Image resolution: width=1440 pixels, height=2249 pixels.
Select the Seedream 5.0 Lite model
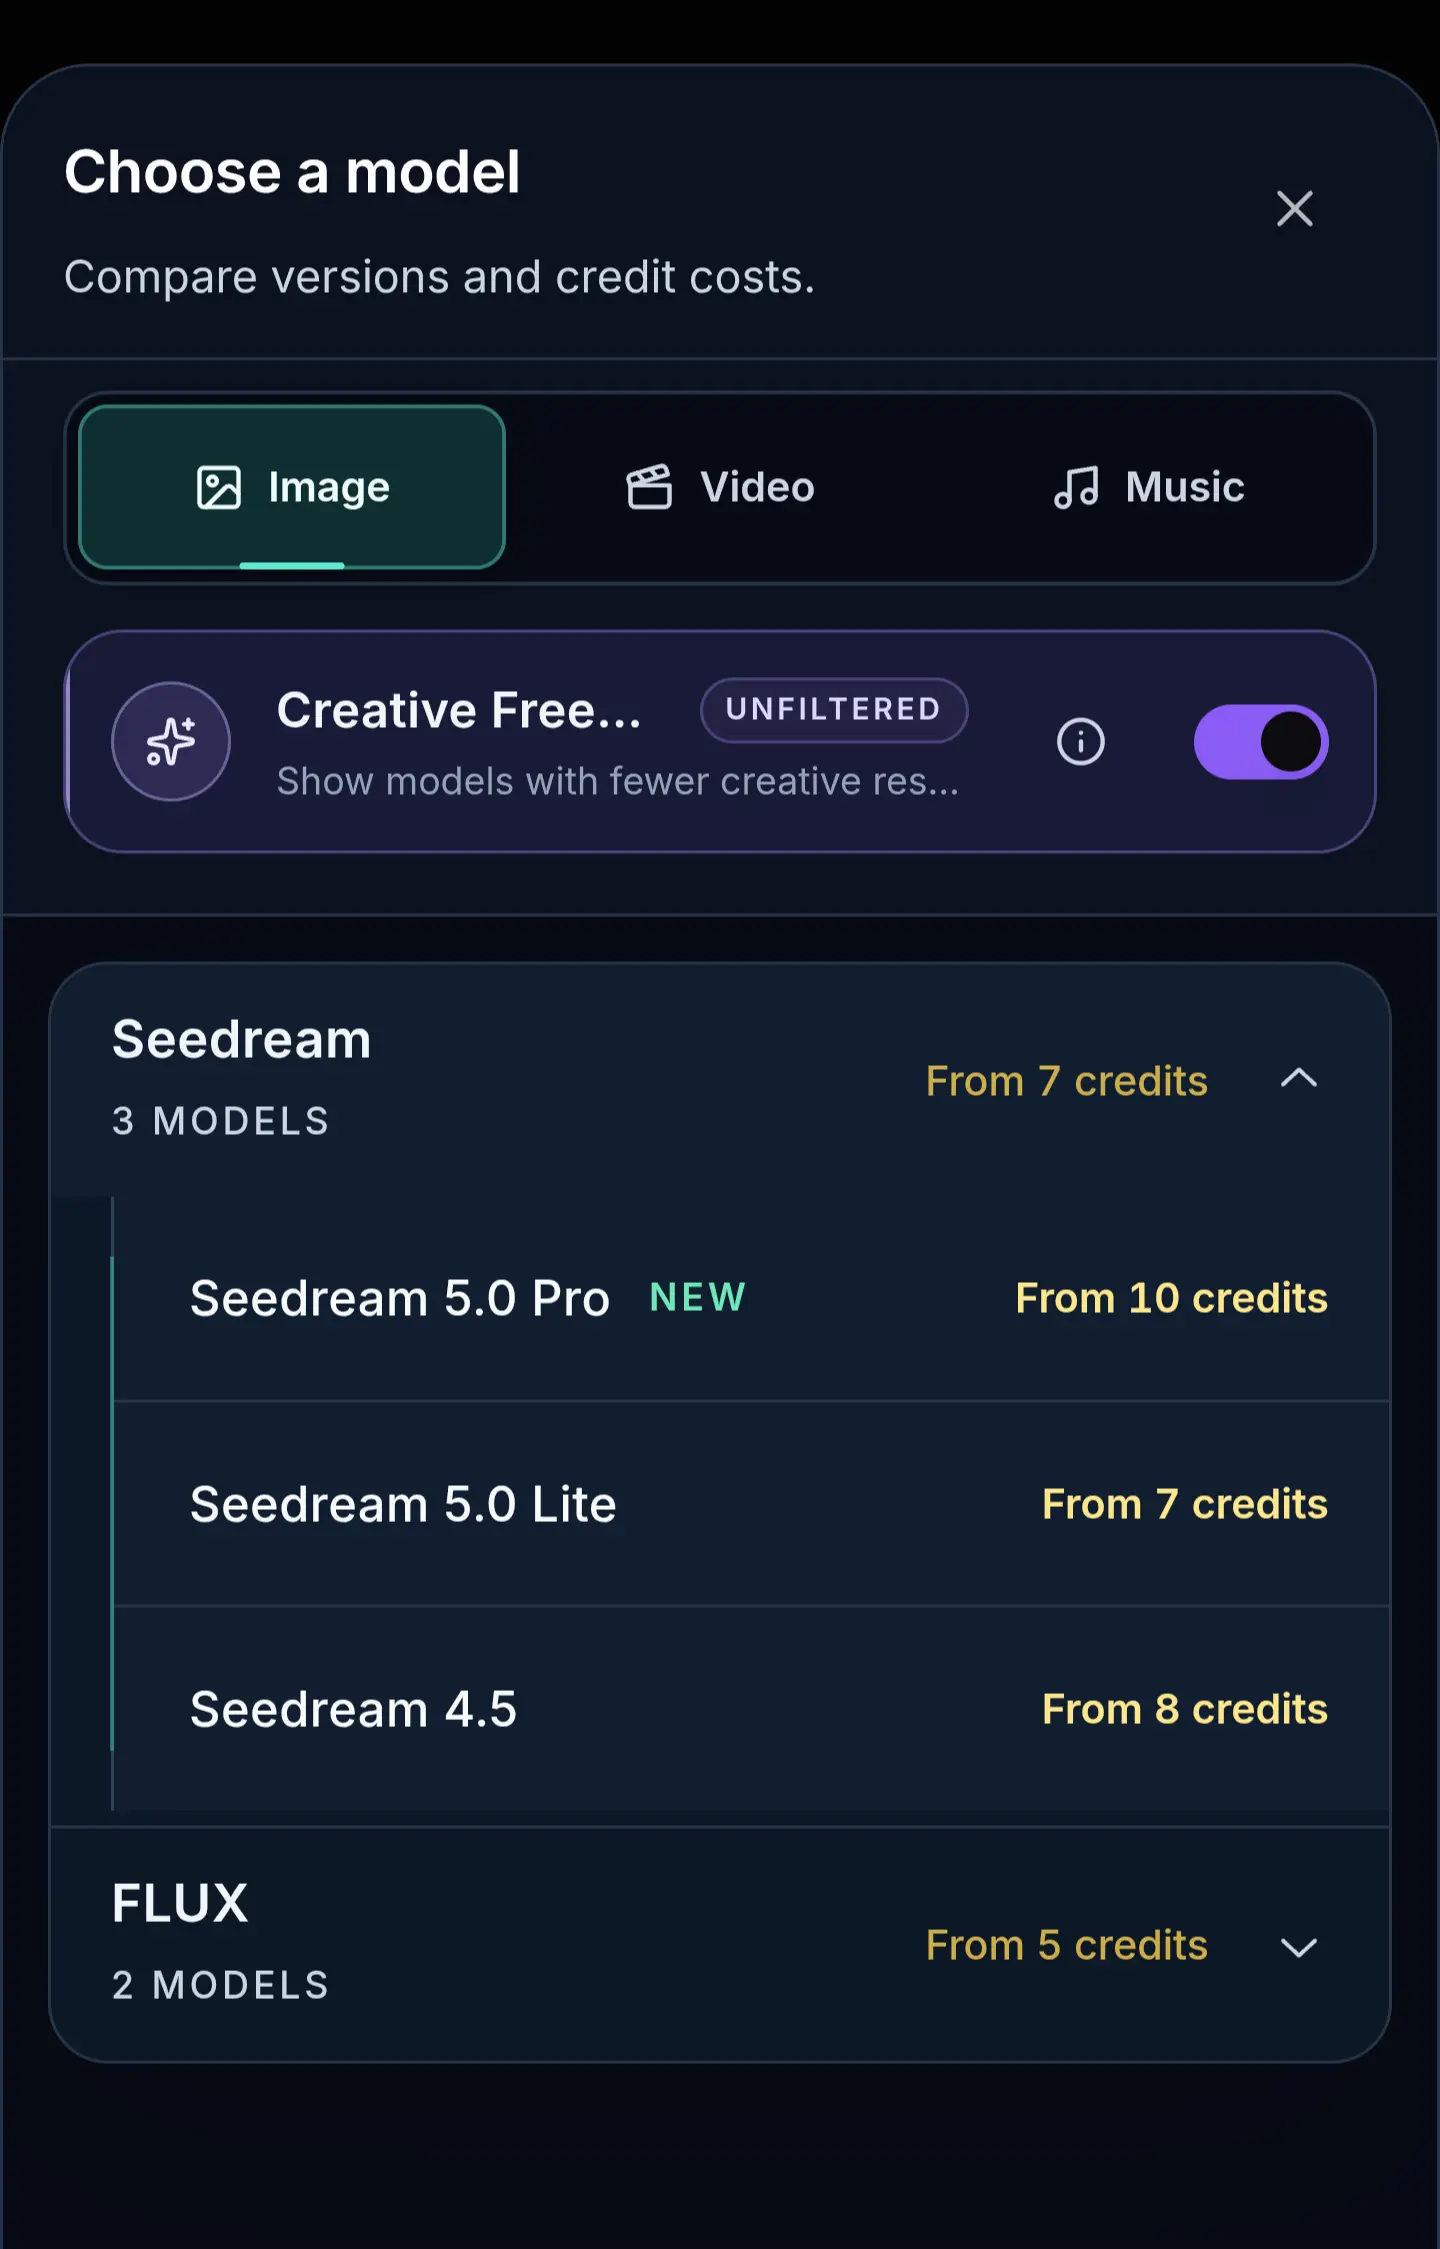tap(752, 1504)
